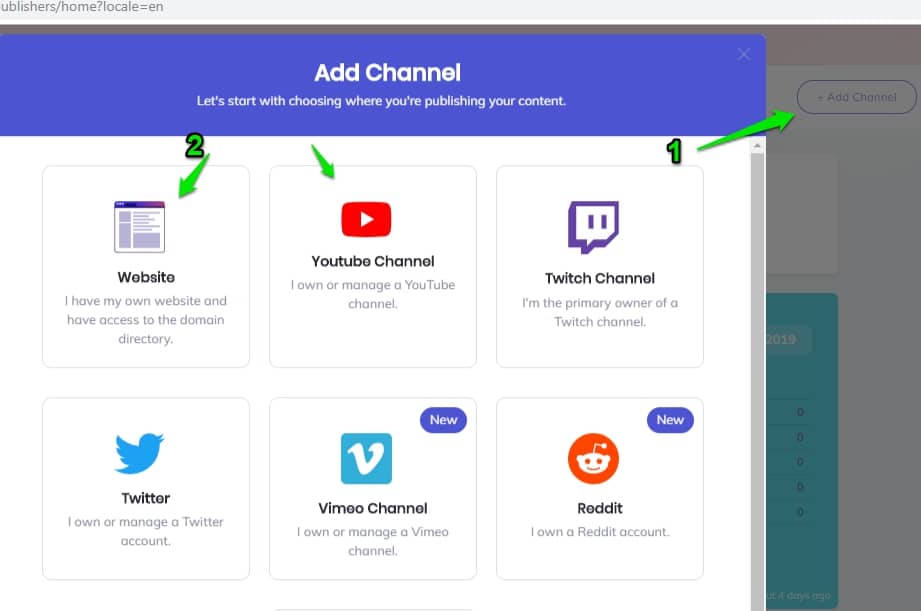
Task: Select the 'Twitter' card heading
Action: tap(146, 498)
